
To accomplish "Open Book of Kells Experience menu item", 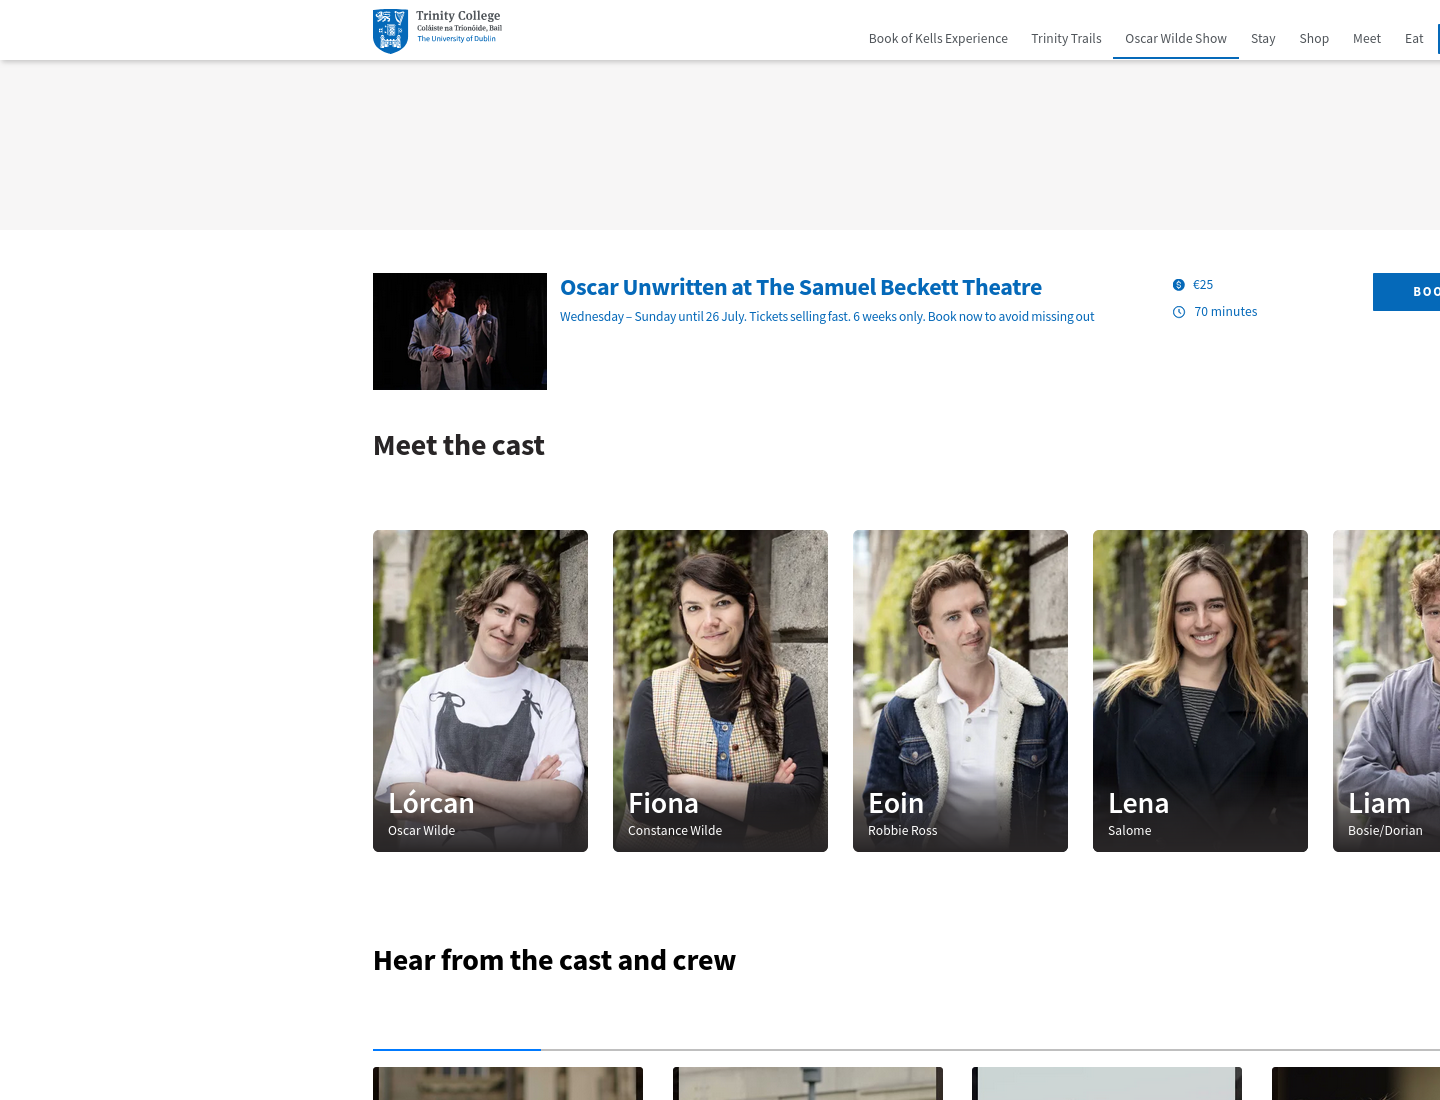I will pyautogui.click(x=938, y=39).
